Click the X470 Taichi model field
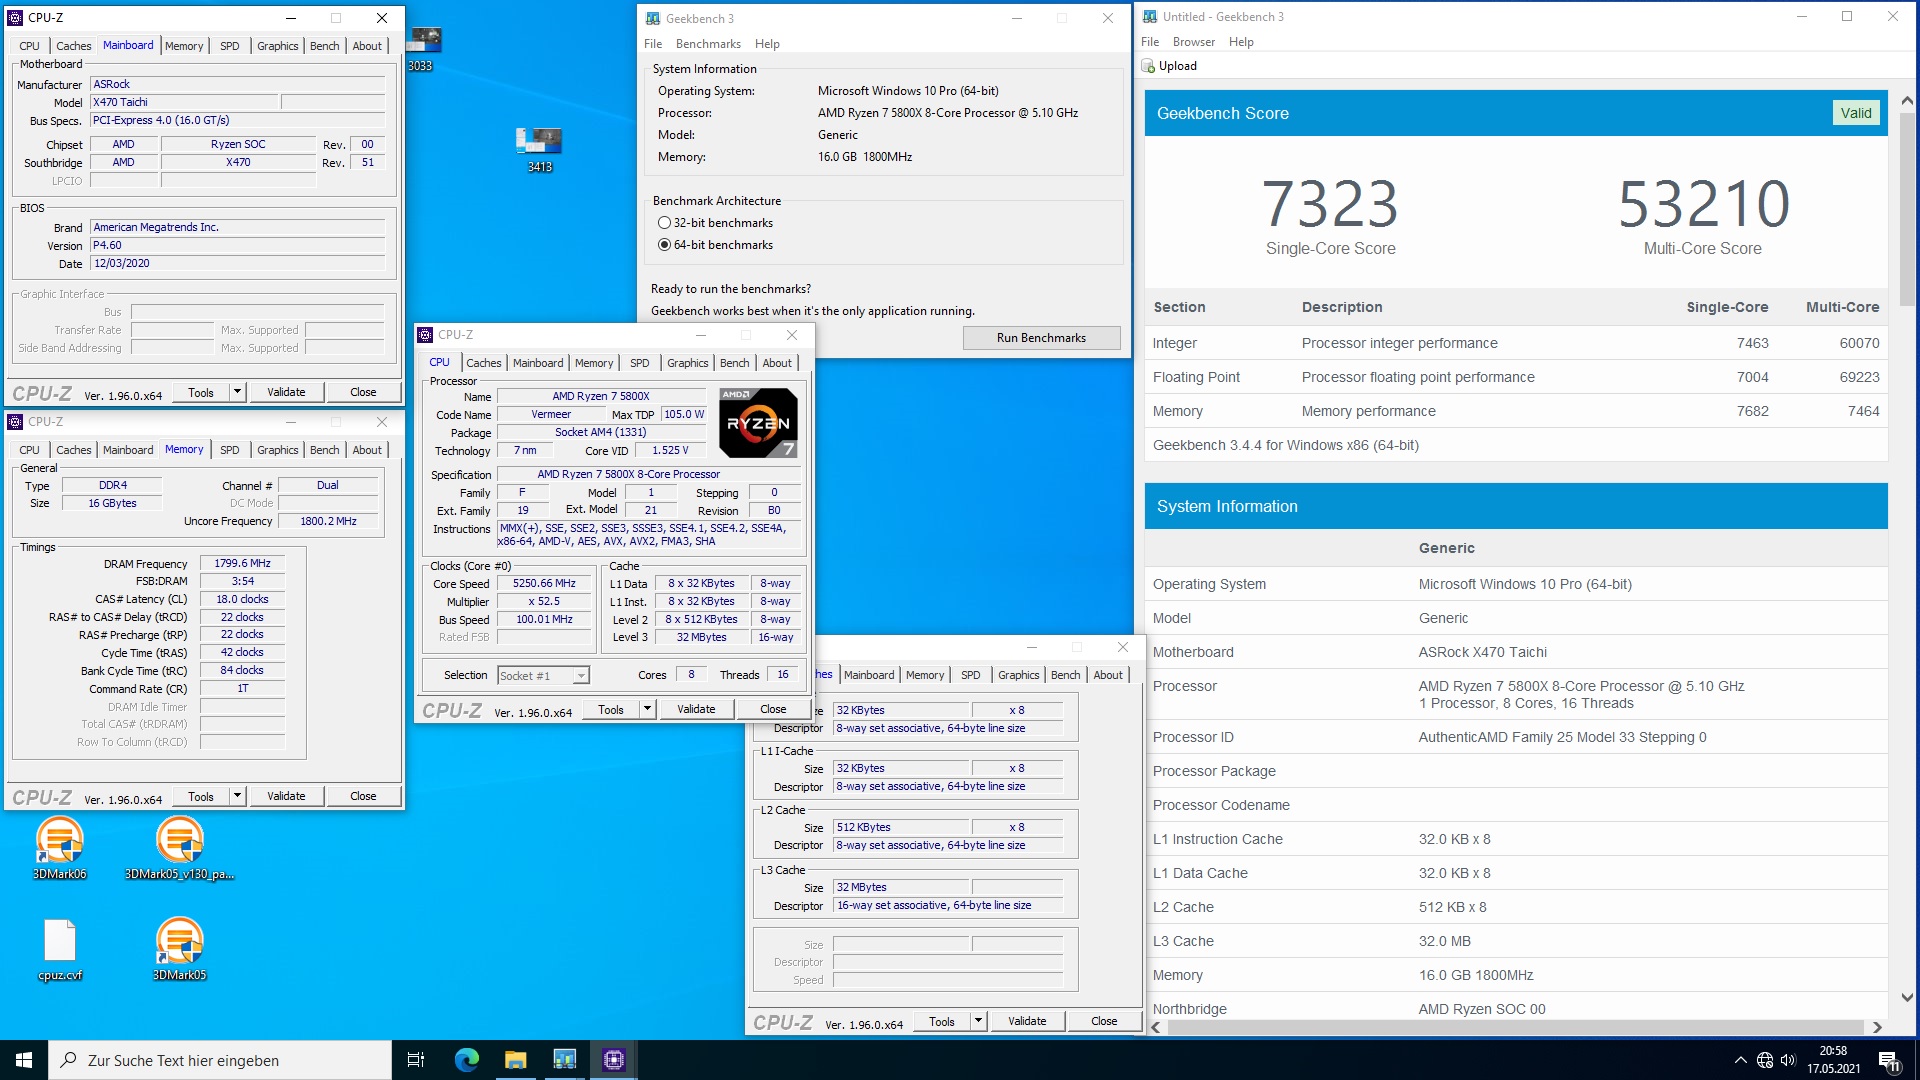Screen dimensions: 1920x1080 tap(184, 102)
